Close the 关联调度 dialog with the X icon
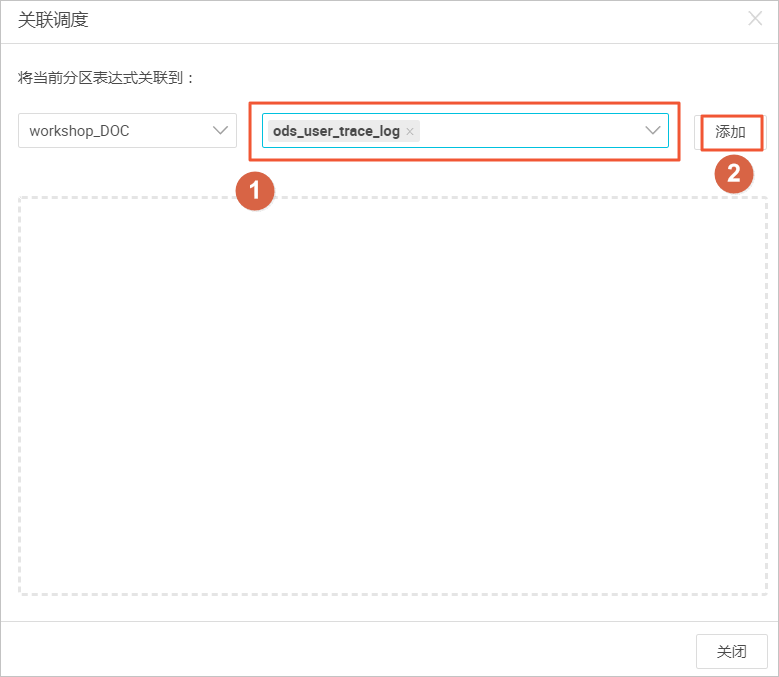Screen dimensions: 779x677 (755, 19)
